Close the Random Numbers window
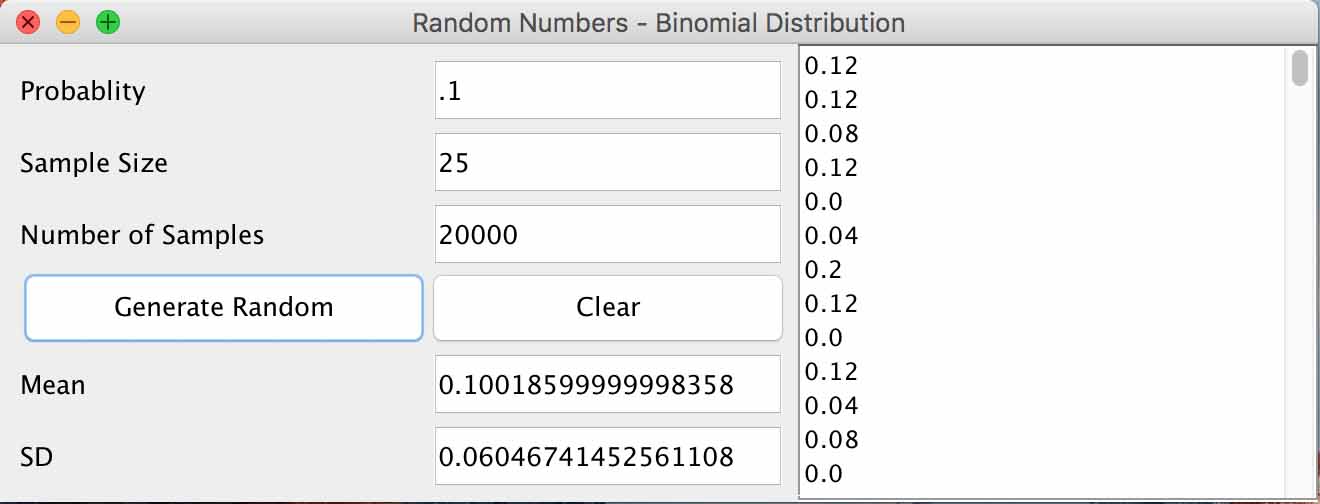The height and width of the screenshot is (504, 1320). tap(28, 22)
